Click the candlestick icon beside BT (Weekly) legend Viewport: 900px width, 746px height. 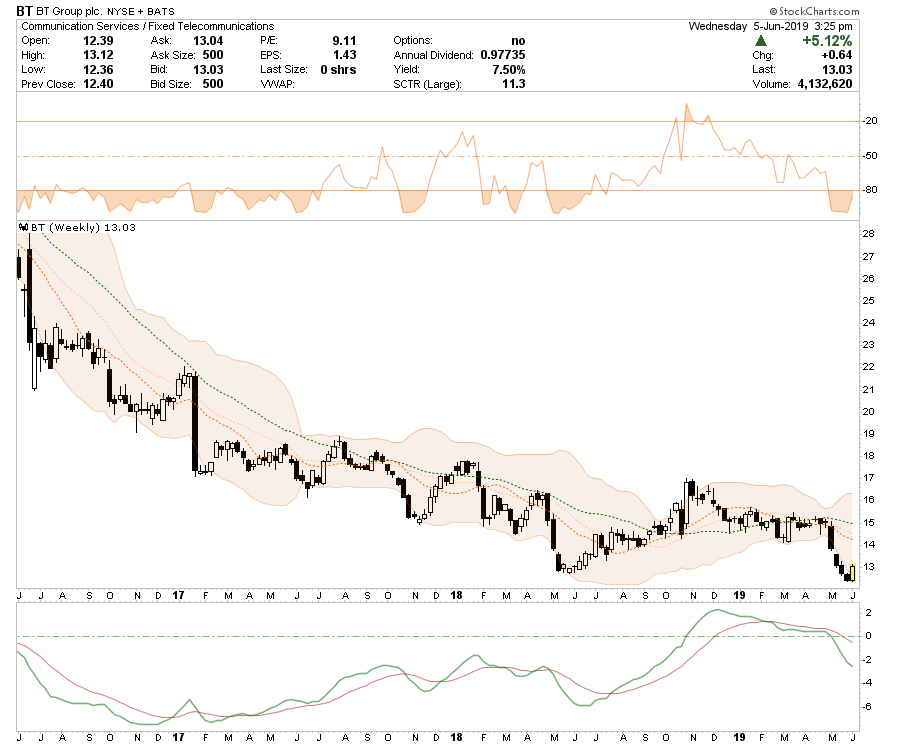pyautogui.click(x=24, y=227)
